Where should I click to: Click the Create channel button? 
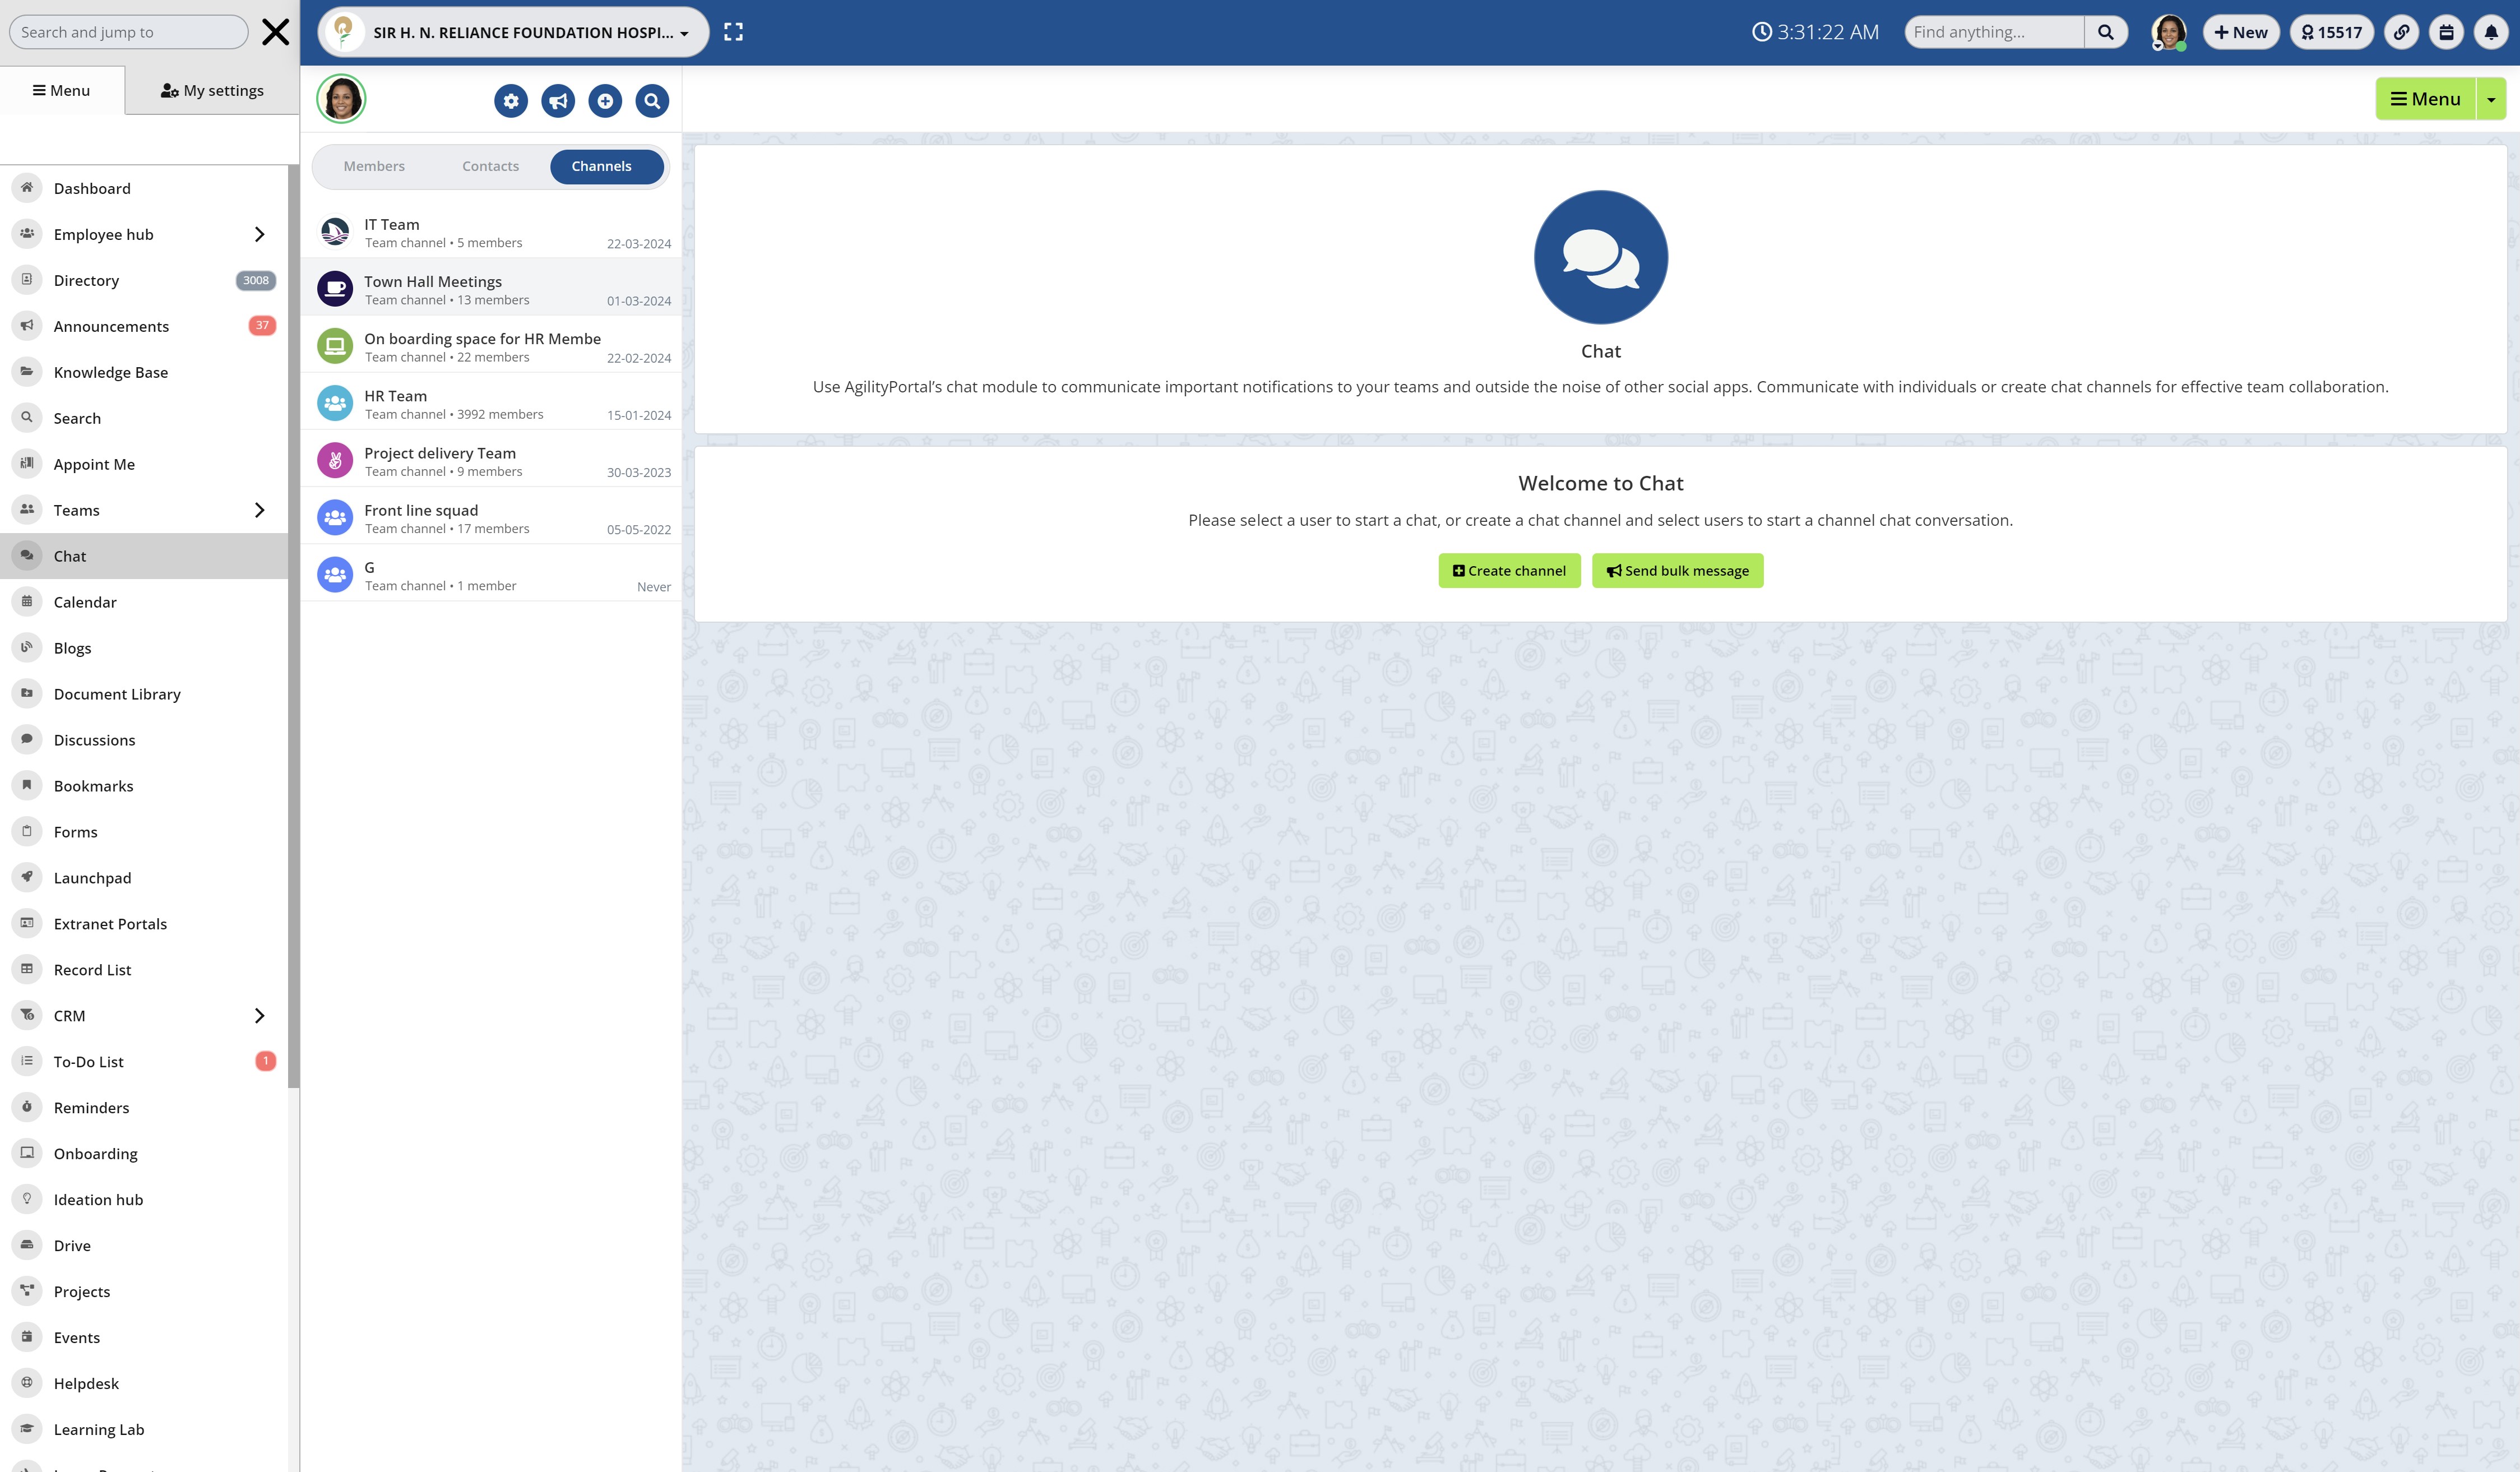coord(1509,571)
